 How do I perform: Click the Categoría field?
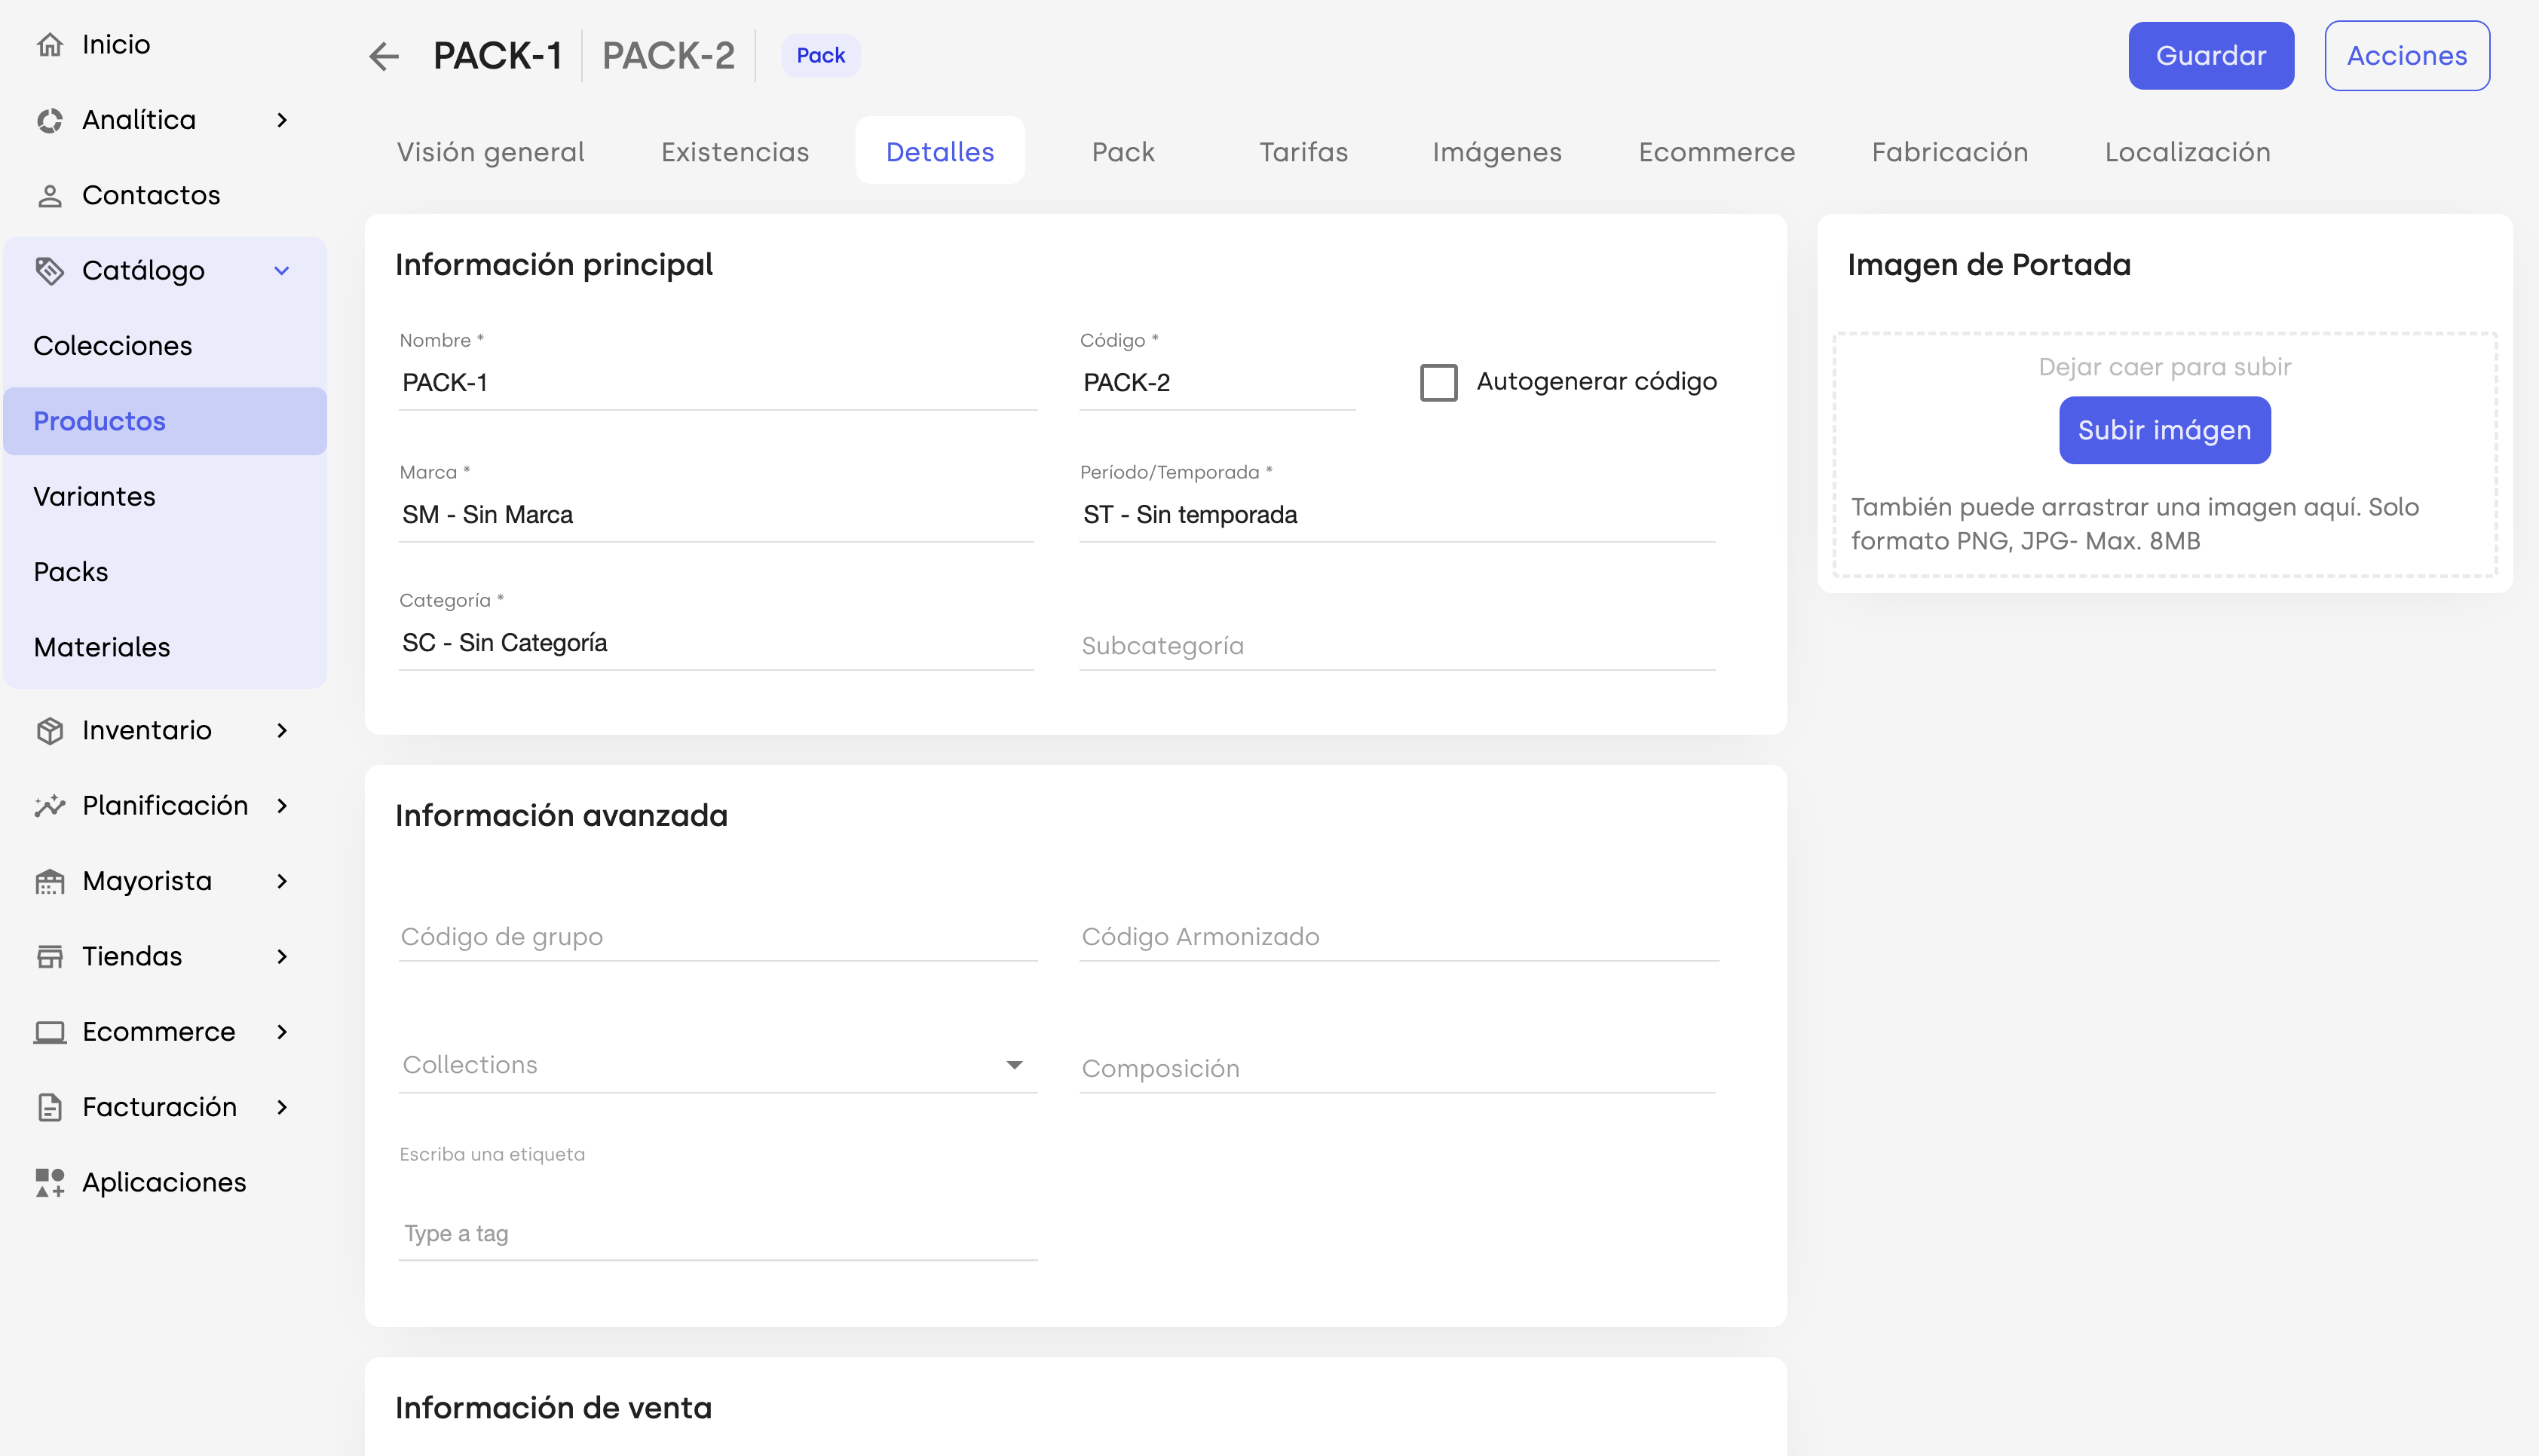tap(716, 643)
